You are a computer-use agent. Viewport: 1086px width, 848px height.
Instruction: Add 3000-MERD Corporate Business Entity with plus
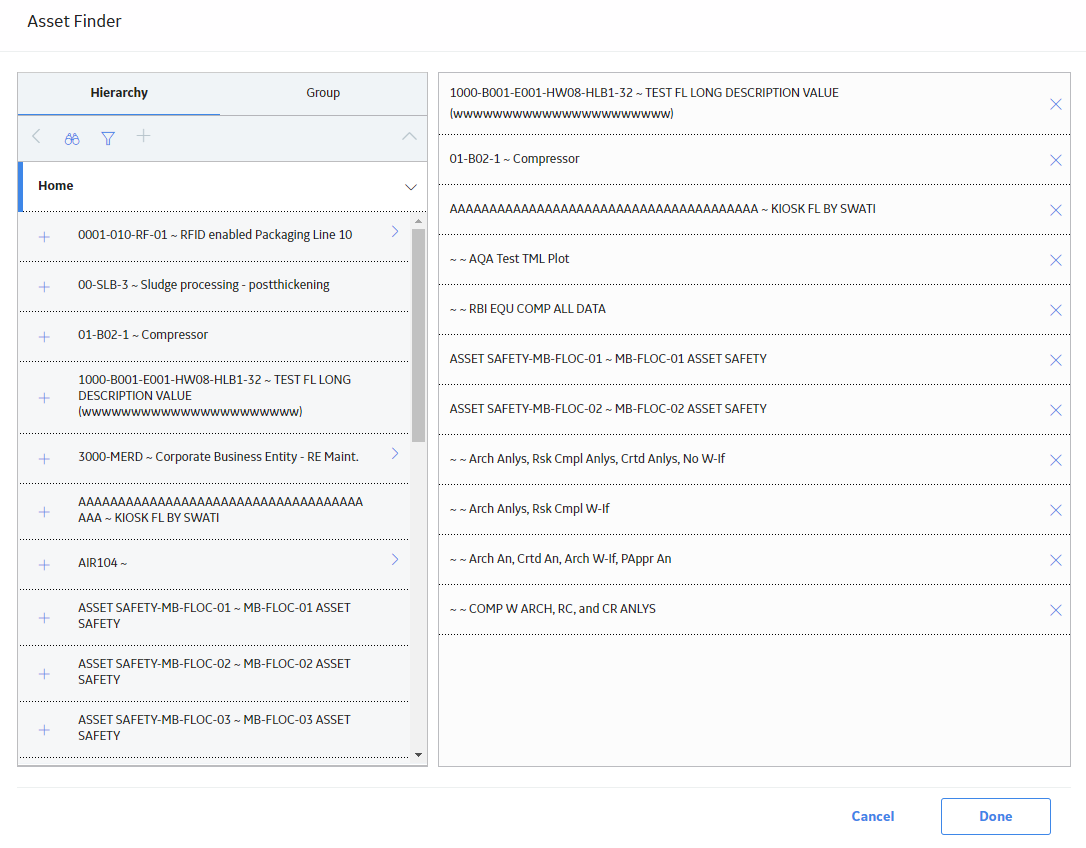pyautogui.click(x=44, y=459)
